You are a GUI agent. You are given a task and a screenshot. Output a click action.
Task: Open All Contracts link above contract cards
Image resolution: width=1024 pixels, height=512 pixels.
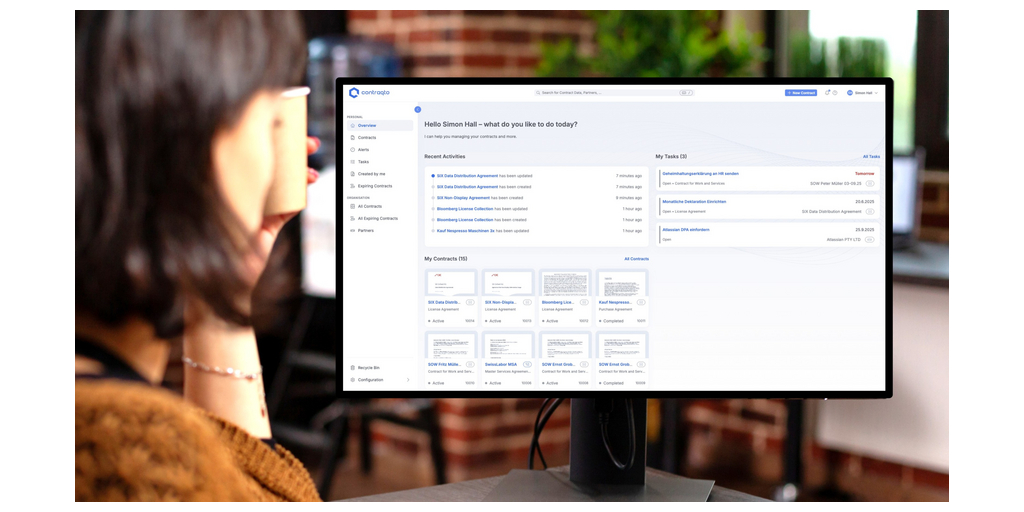pyautogui.click(x=636, y=259)
